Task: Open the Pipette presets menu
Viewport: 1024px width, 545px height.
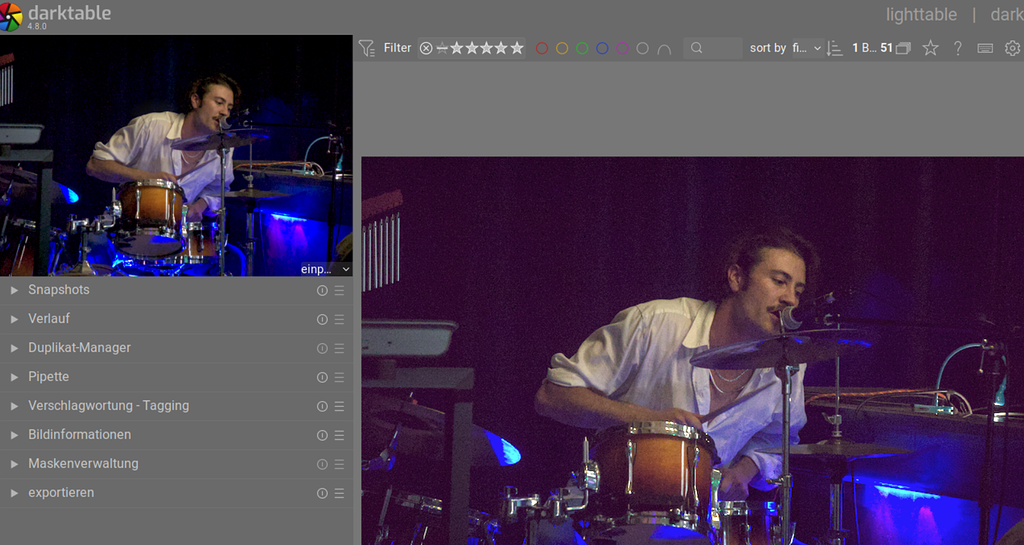Action: [x=340, y=377]
